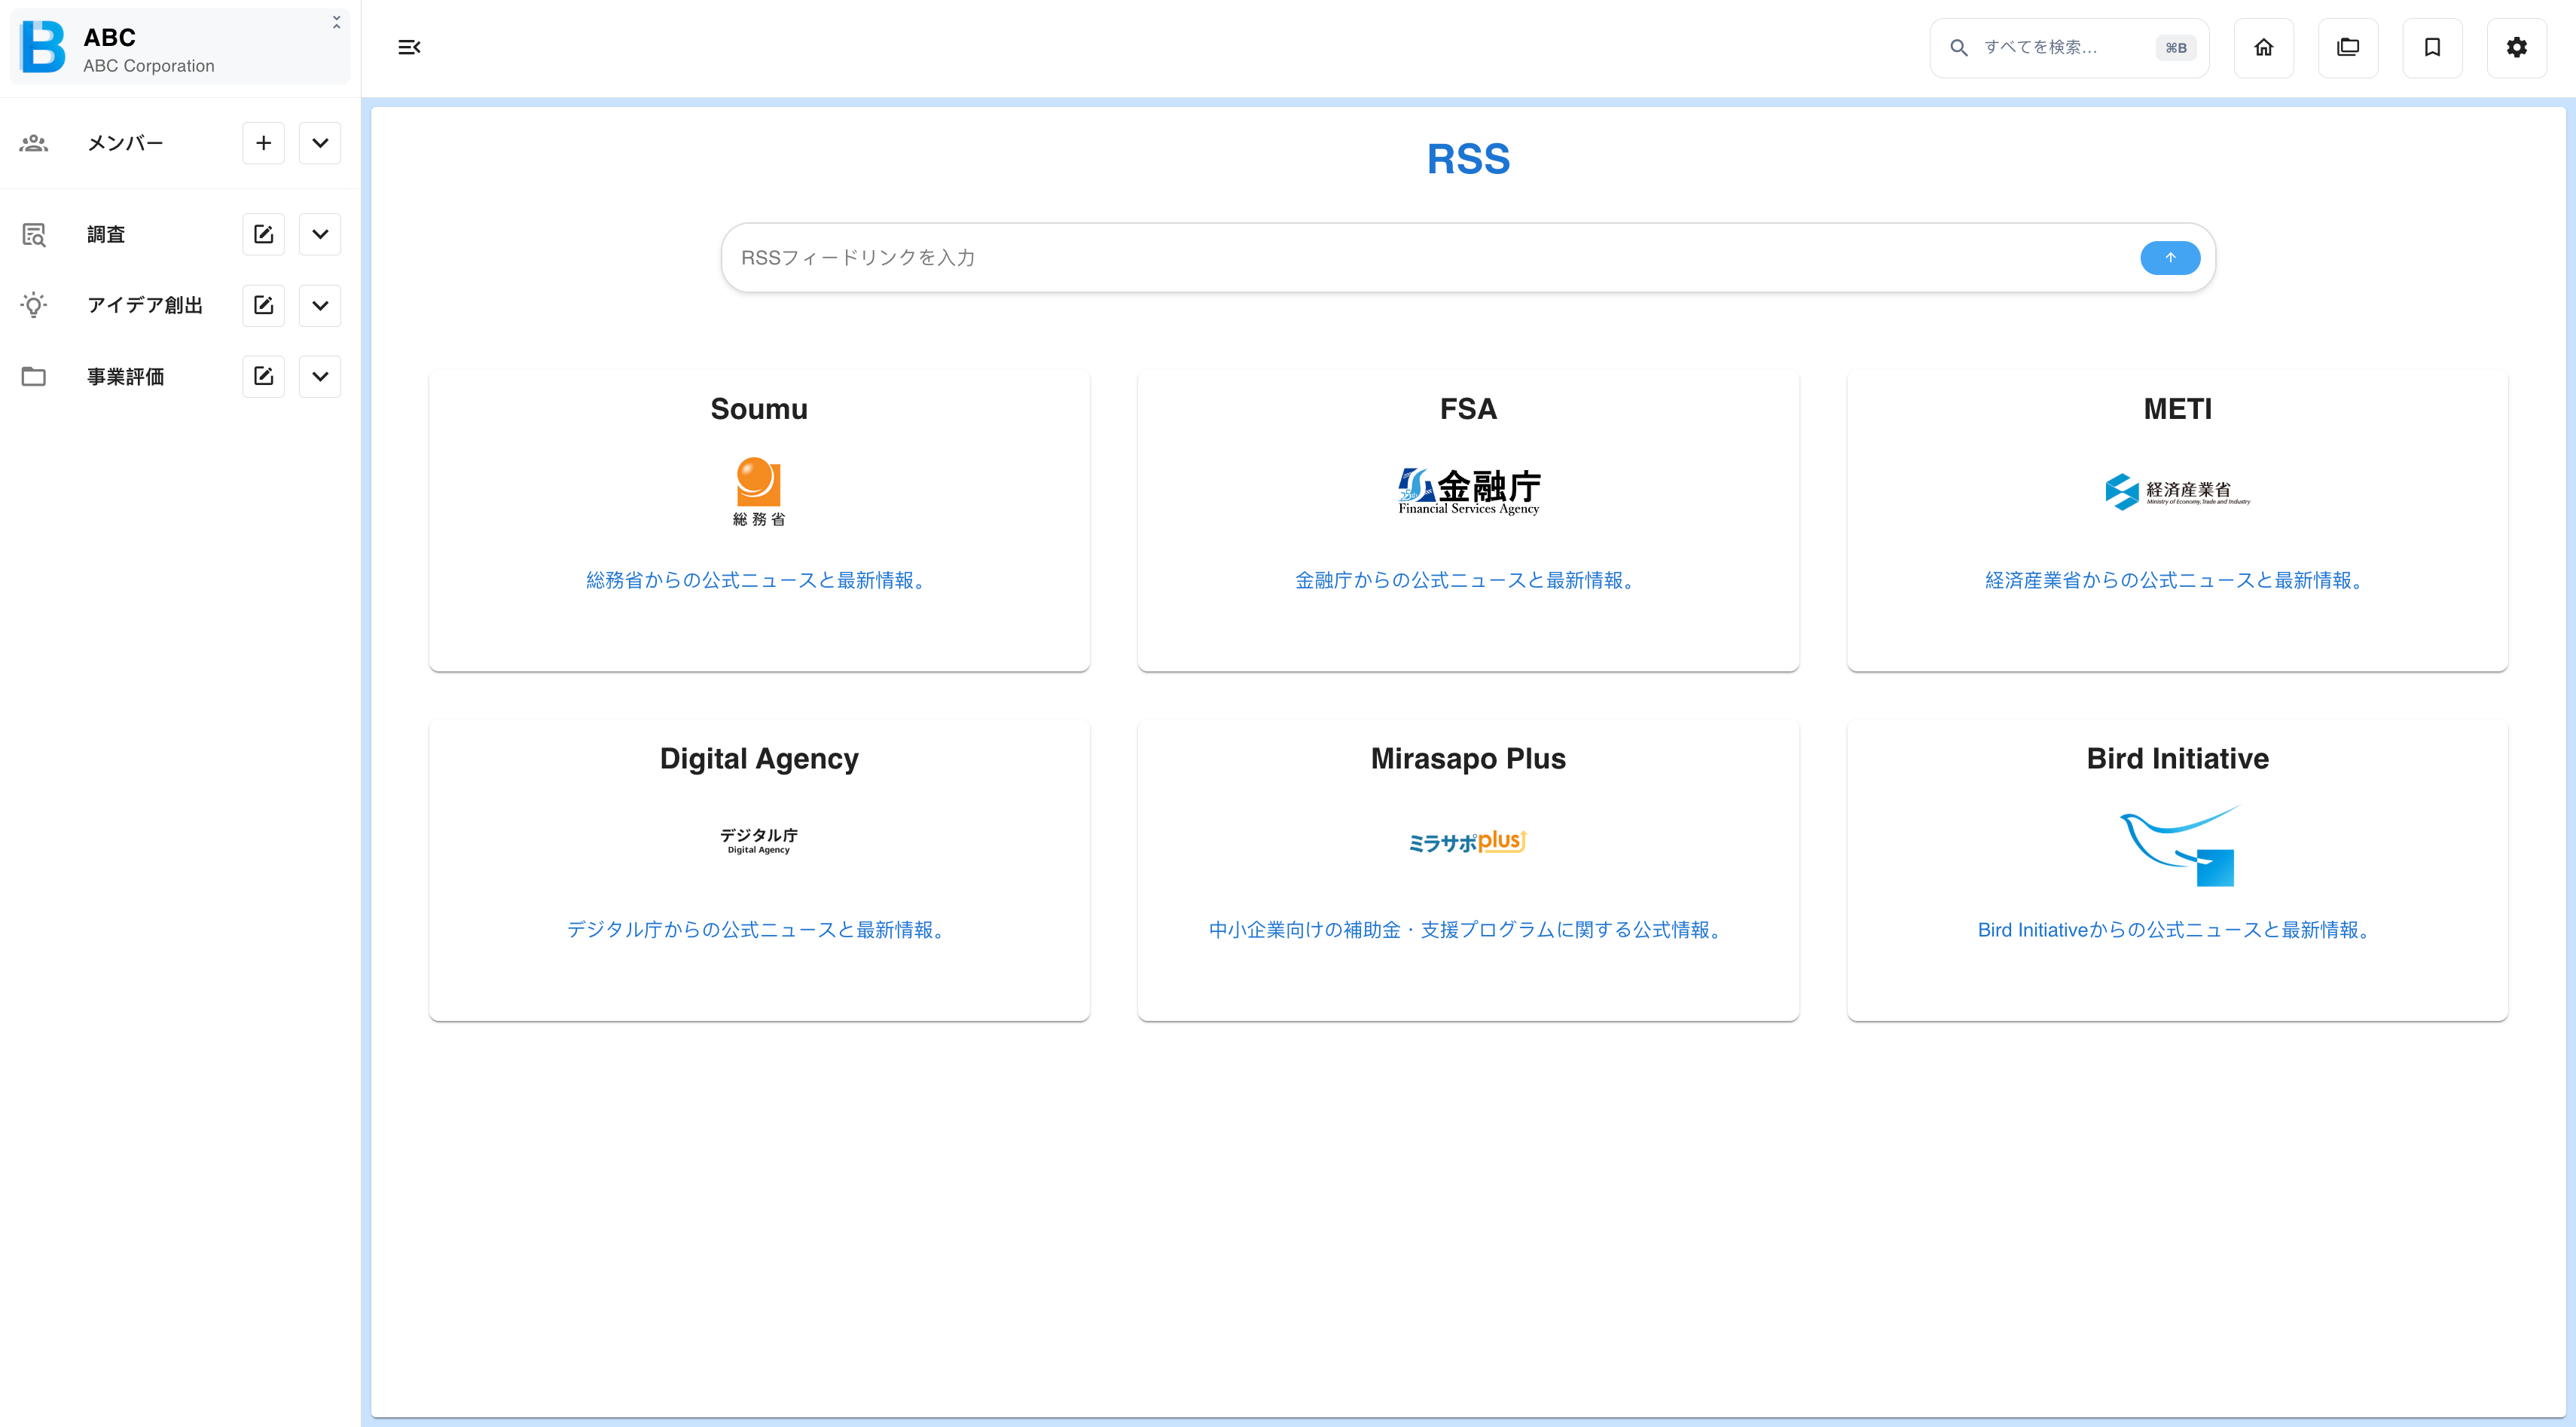This screenshot has height=1427, width=2576.
Task: Click the Soumu card title
Action: coord(759,409)
